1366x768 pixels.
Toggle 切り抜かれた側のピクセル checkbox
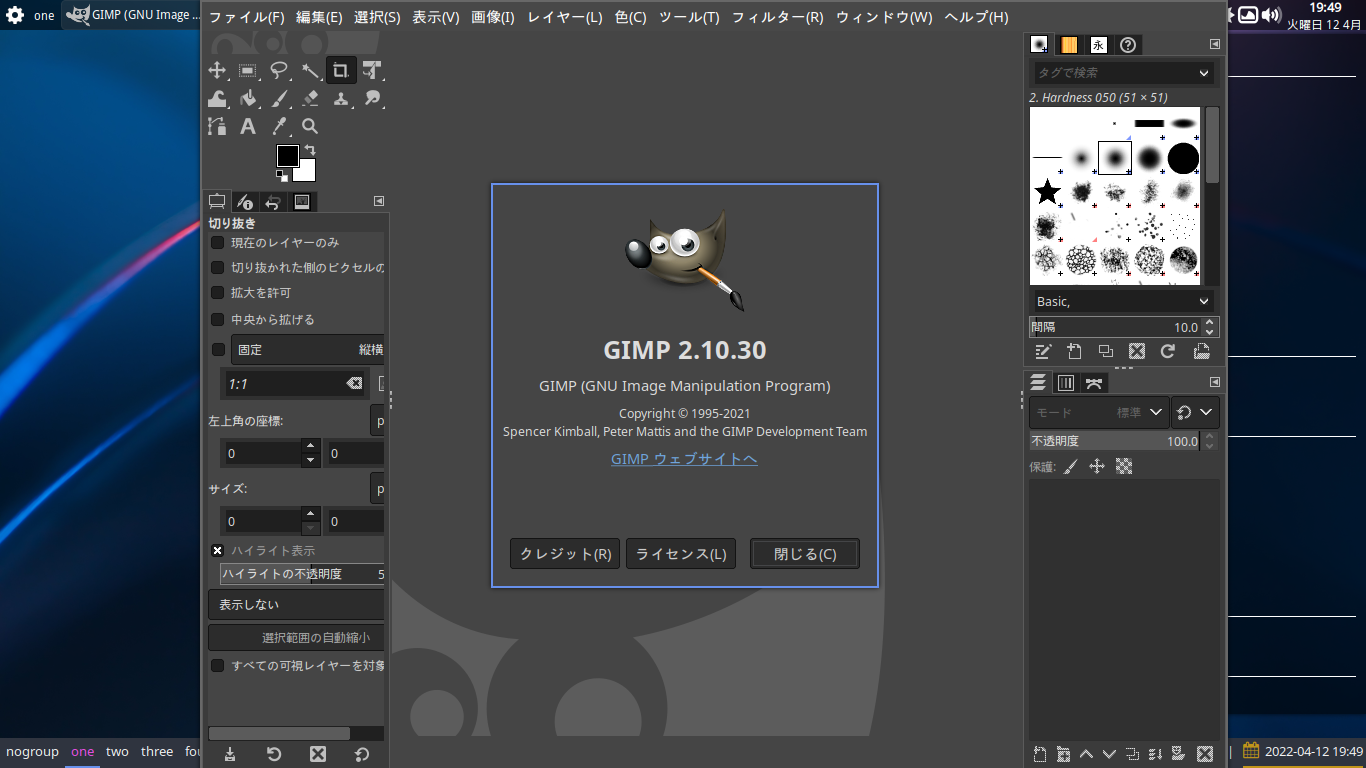(x=217, y=268)
